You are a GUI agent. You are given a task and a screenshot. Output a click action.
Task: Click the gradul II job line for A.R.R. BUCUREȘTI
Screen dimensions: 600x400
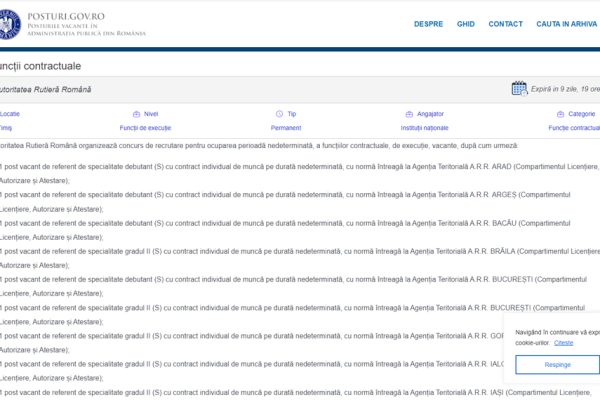293,315
